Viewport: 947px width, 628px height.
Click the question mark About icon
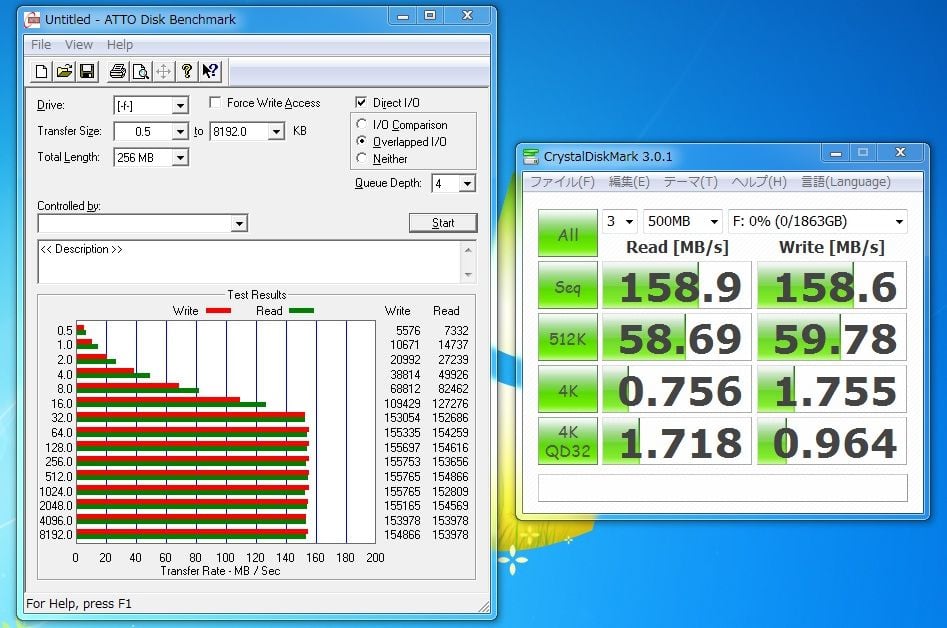(187, 72)
